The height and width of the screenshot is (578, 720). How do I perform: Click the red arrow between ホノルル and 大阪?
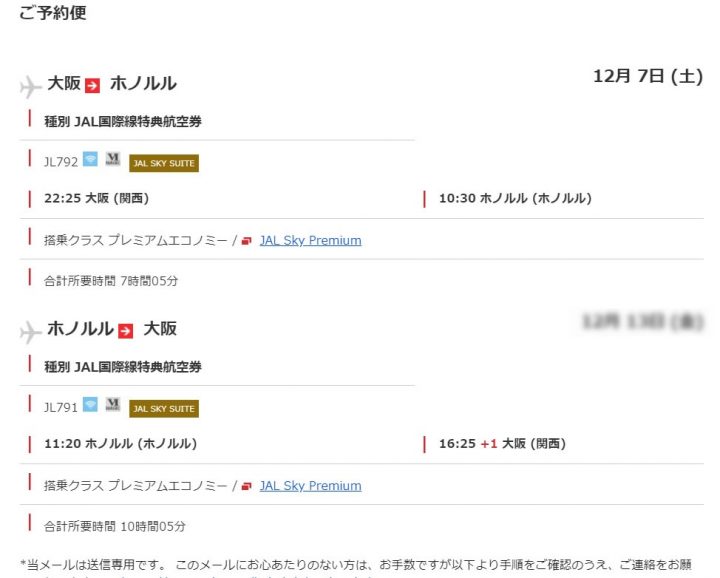pyautogui.click(x=126, y=330)
